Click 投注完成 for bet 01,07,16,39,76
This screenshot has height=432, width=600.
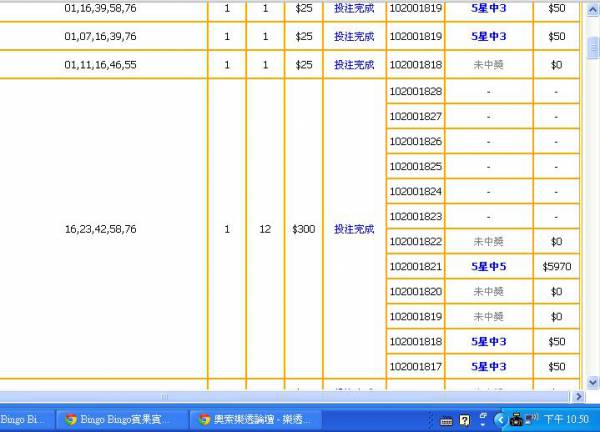coord(354,37)
